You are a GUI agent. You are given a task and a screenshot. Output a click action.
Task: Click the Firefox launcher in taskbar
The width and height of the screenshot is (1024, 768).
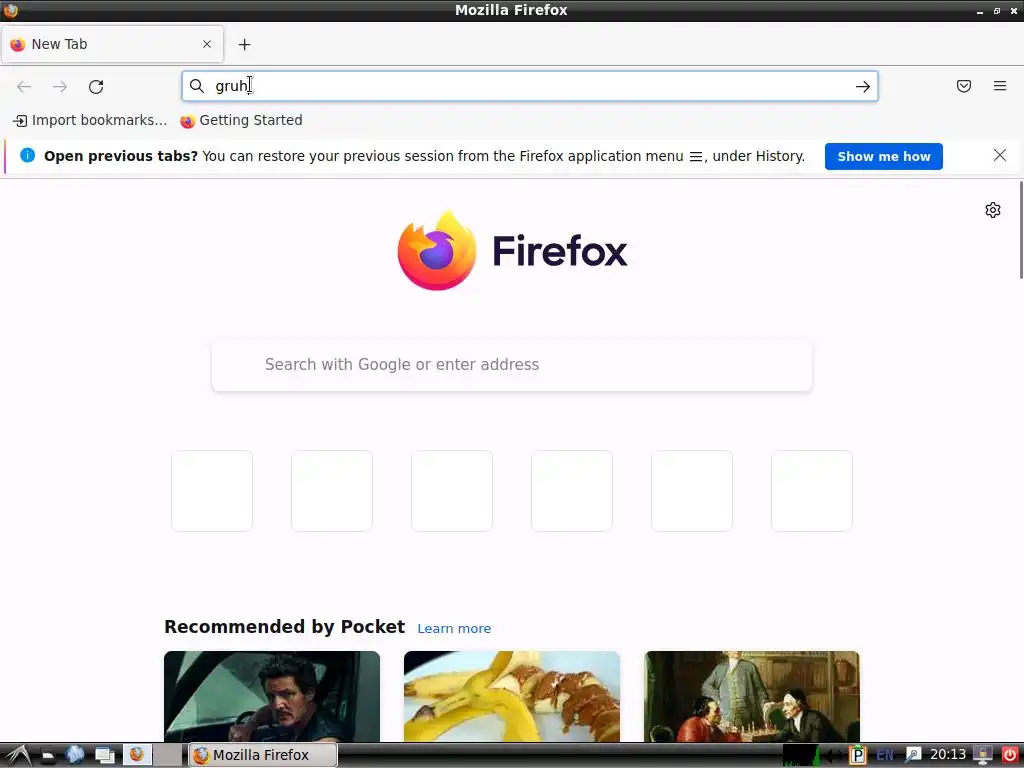137,754
